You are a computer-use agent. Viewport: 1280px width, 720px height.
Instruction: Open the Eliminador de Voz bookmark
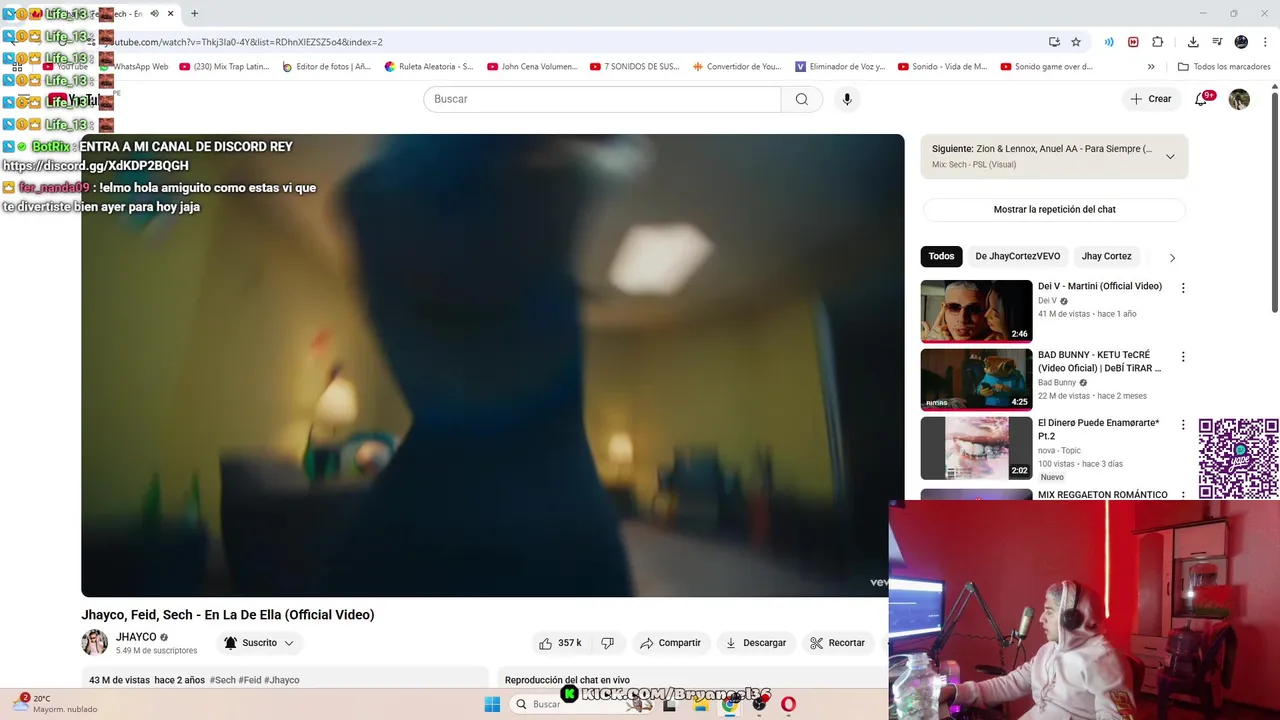pyautogui.click(x=840, y=67)
